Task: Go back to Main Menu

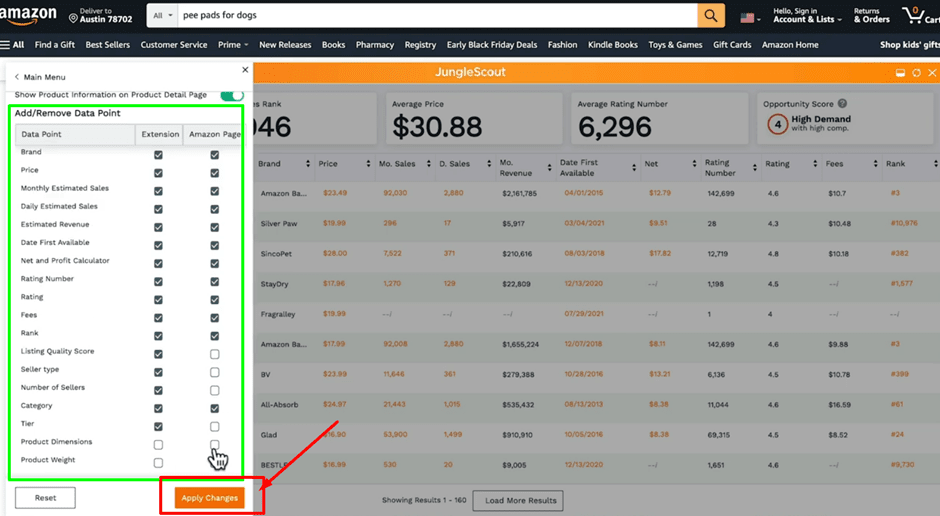Action: pos(40,77)
